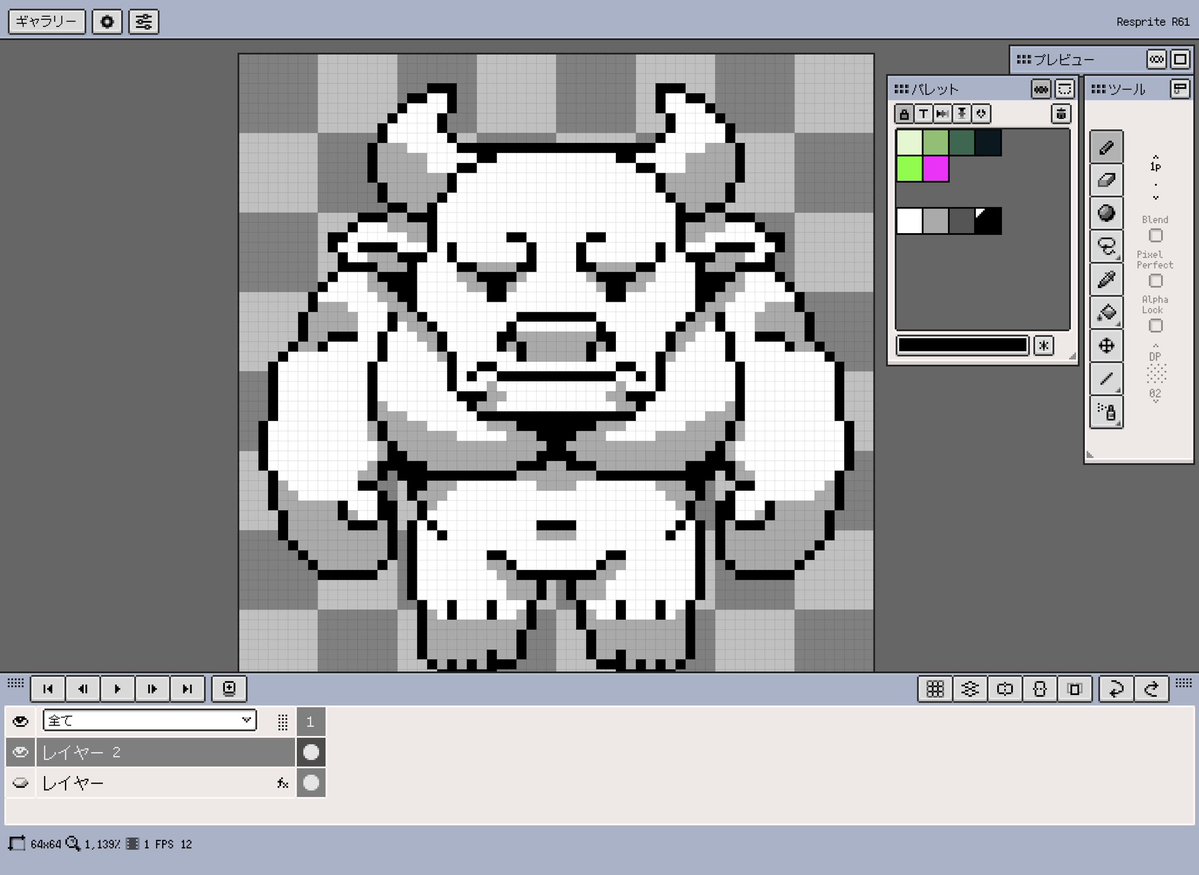Select the Move tool
Viewport: 1199px width, 875px height.
1106,346
